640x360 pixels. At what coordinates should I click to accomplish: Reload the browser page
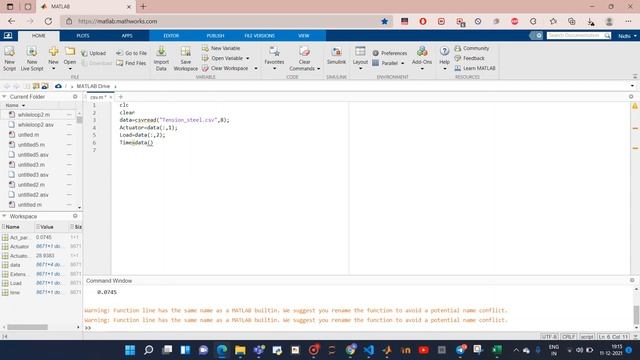tap(48, 21)
